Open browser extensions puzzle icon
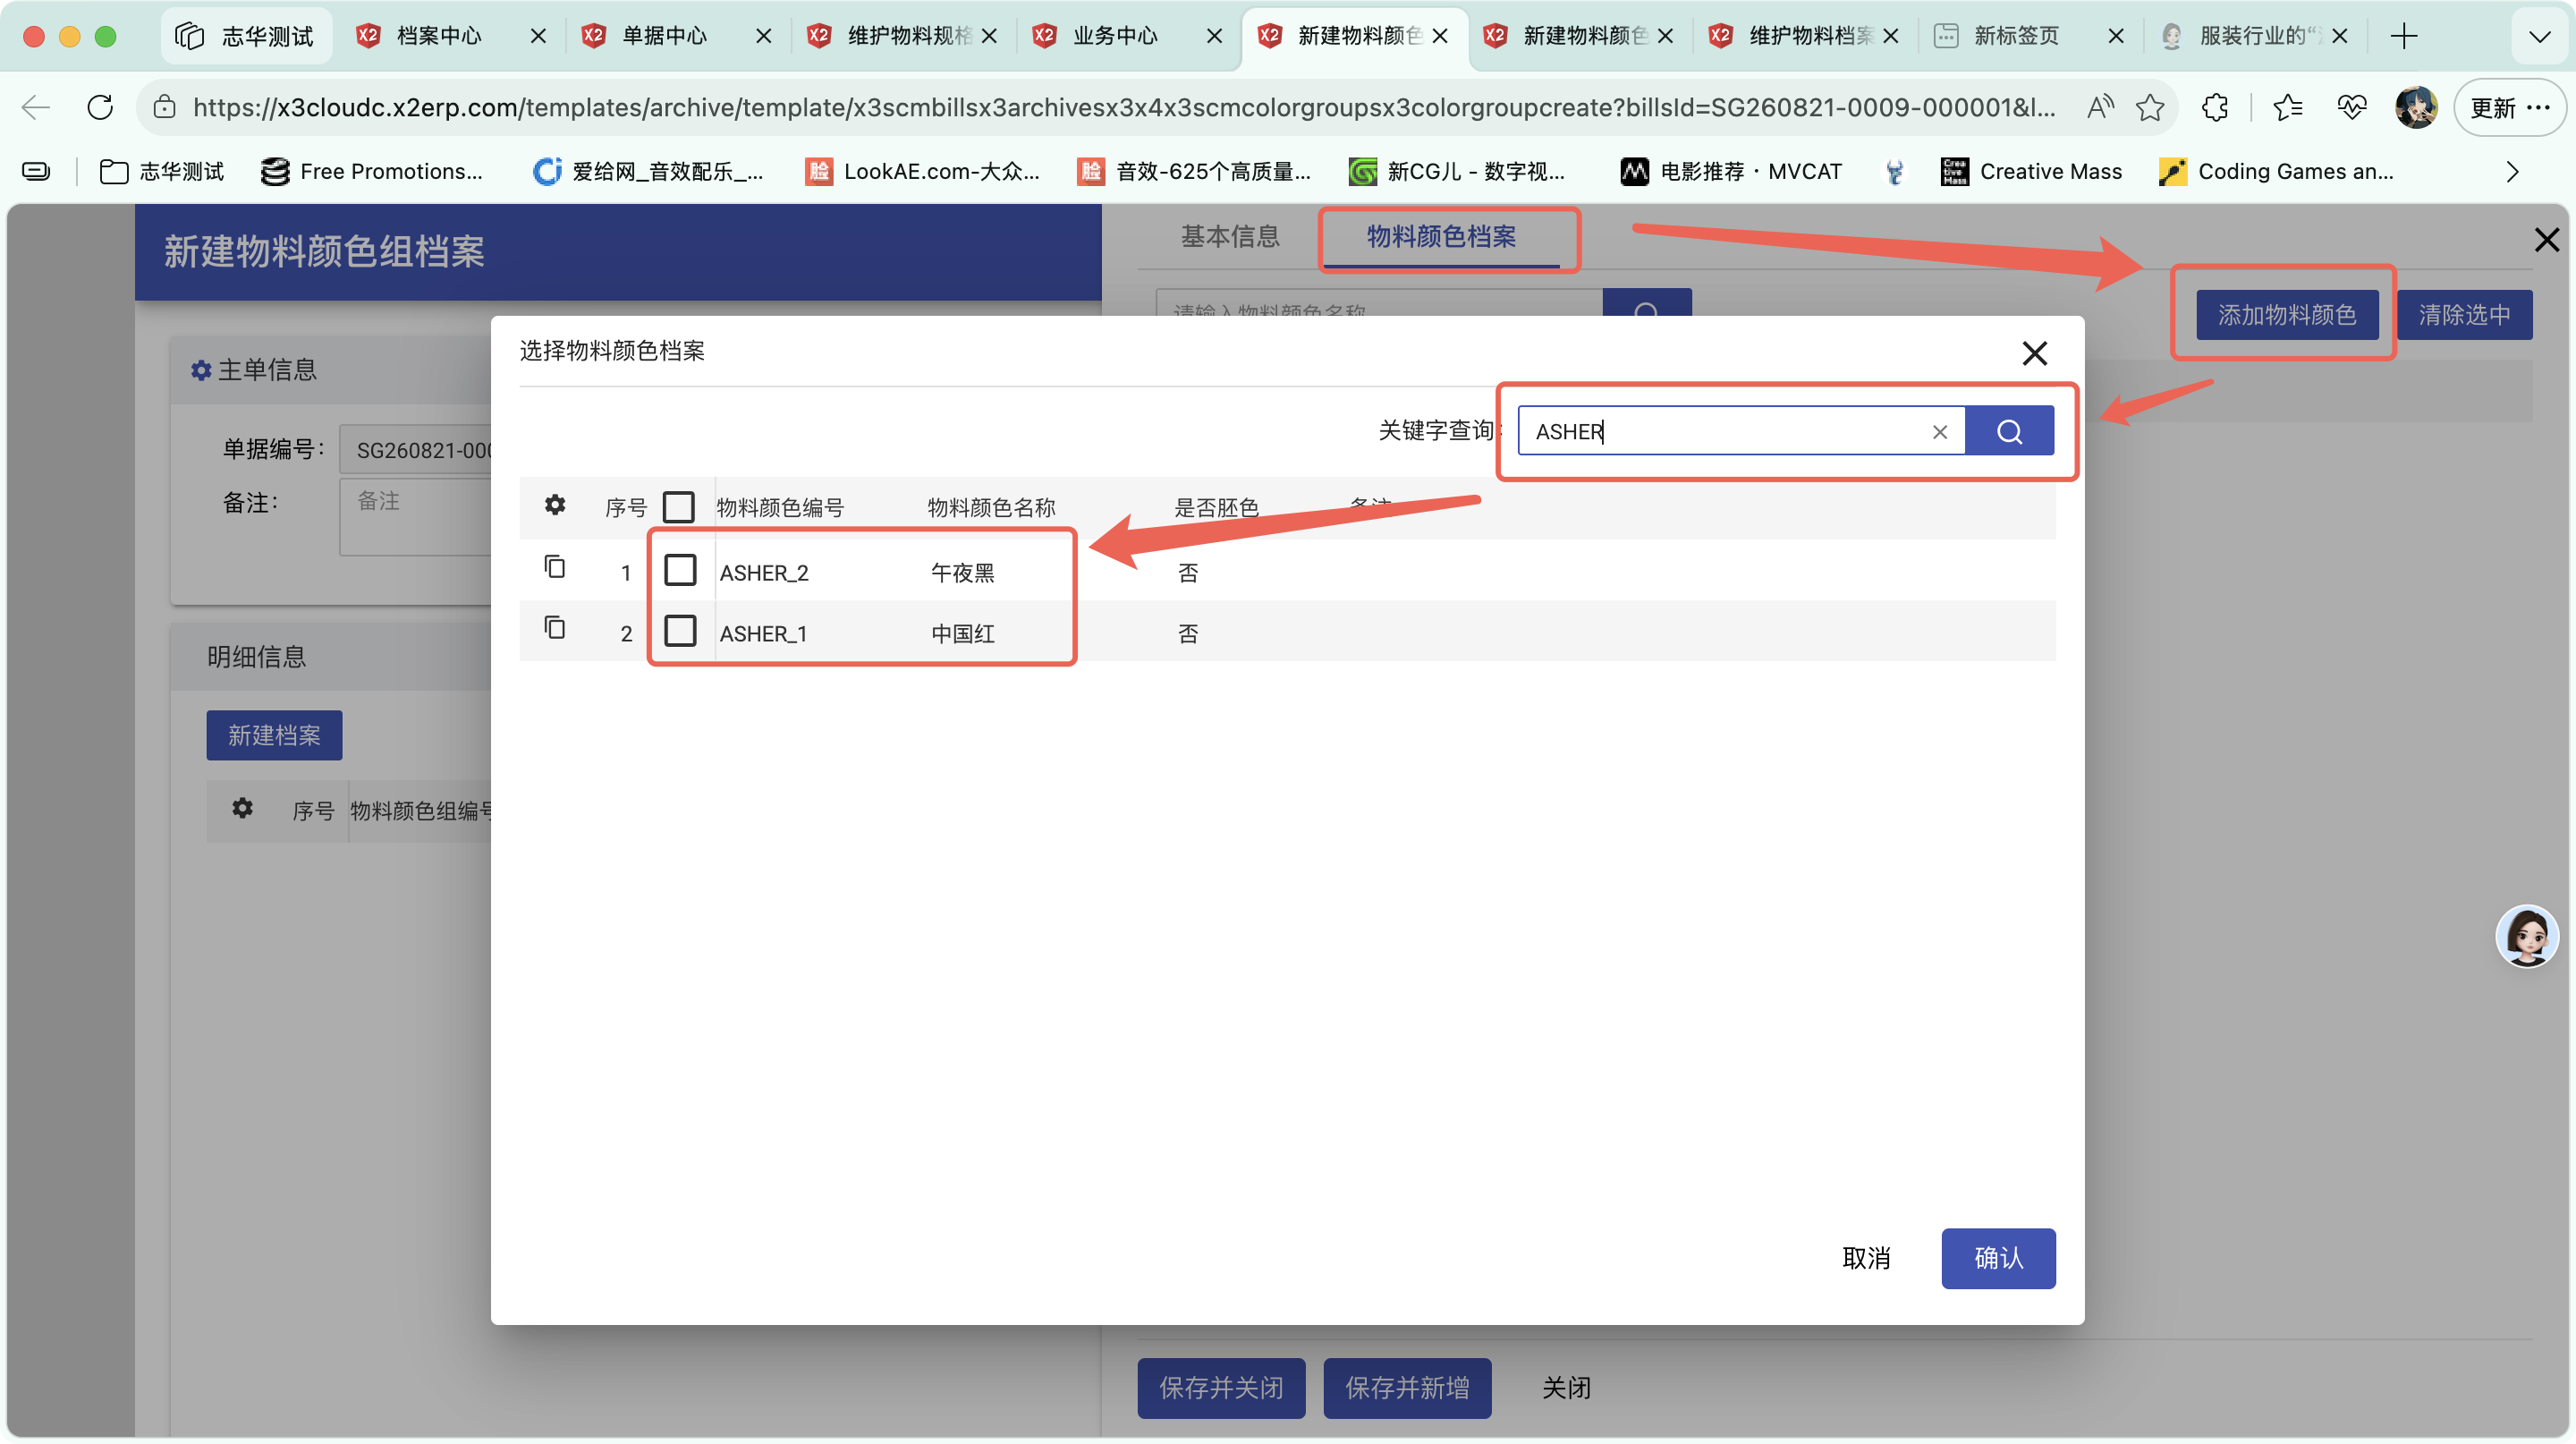This screenshot has height=1444, width=2576. pos(2215,107)
